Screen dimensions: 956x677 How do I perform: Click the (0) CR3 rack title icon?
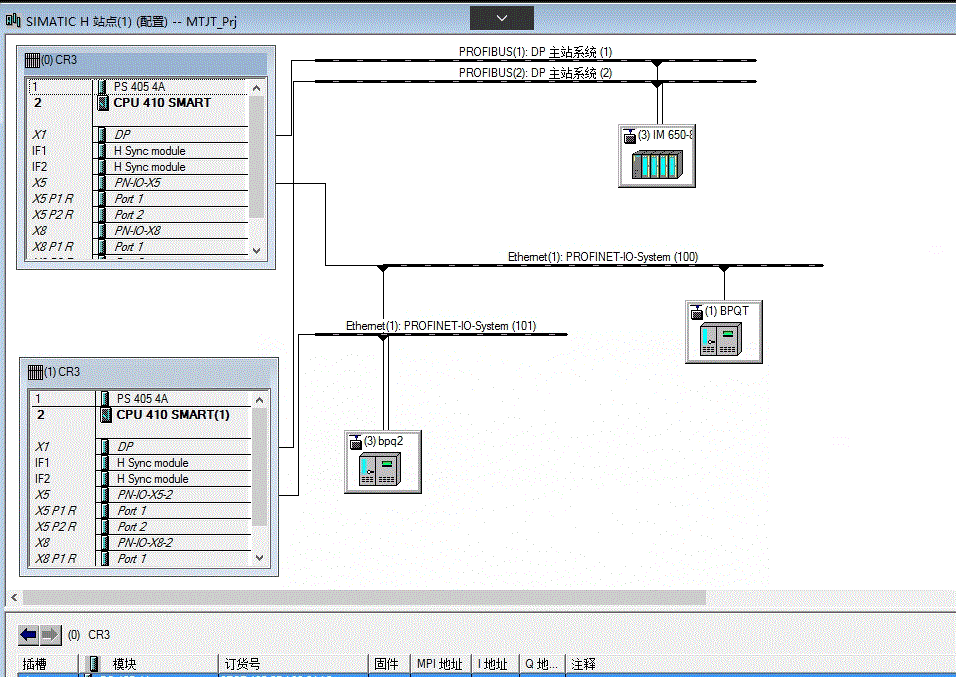pyautogui.click(x=32, y=60)
